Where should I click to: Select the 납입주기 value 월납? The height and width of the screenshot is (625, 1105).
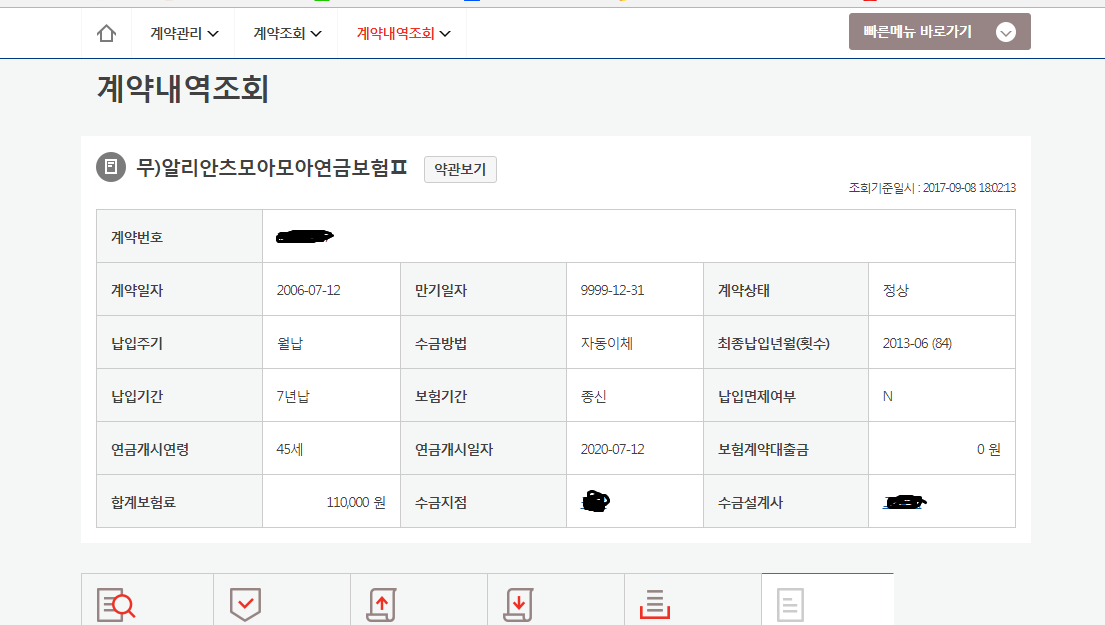[x=290, y=344]
